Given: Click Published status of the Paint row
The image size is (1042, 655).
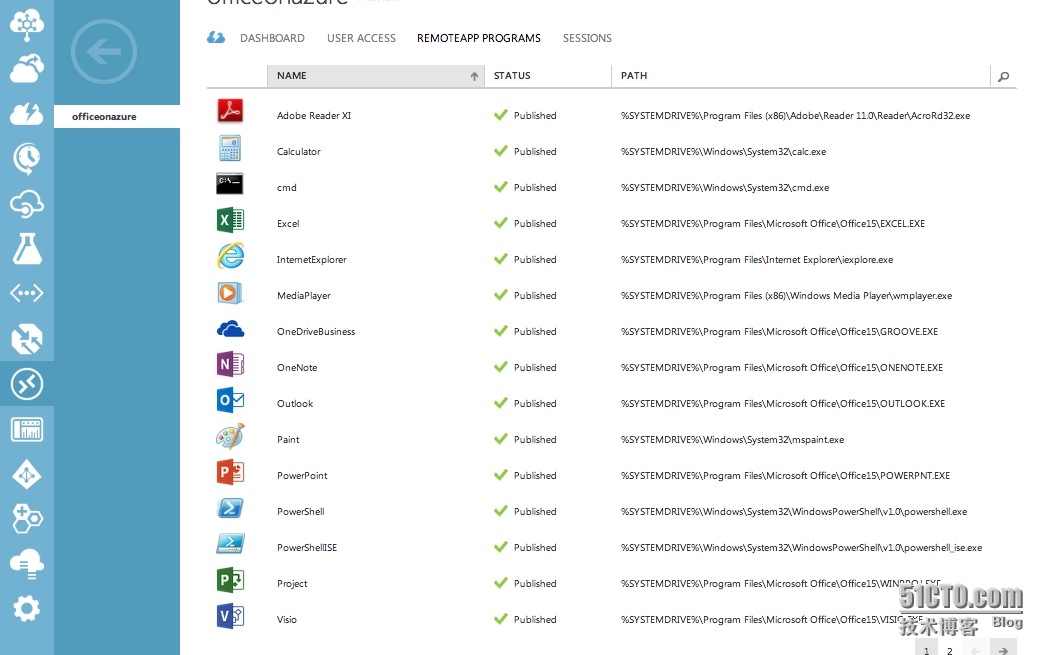Looking at the screenshot, I should coord(525,439).
